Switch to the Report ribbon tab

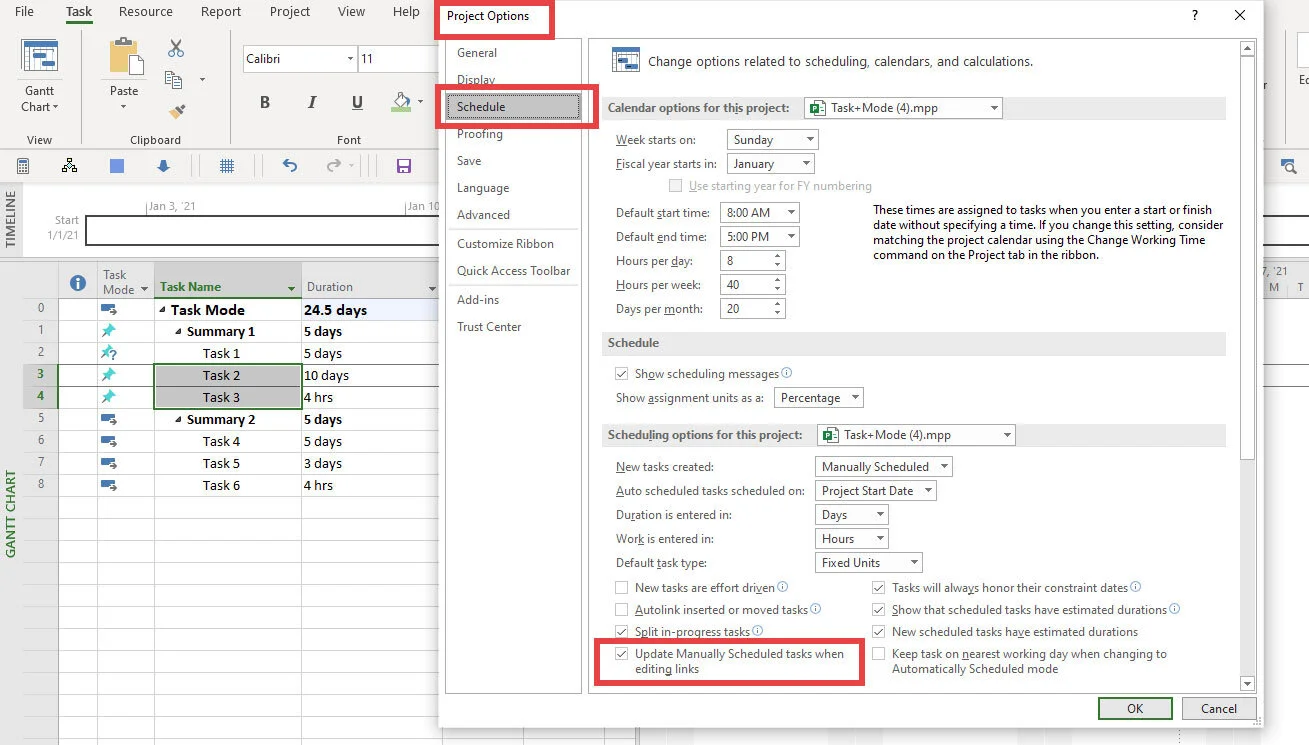click(x=221, y=12)
